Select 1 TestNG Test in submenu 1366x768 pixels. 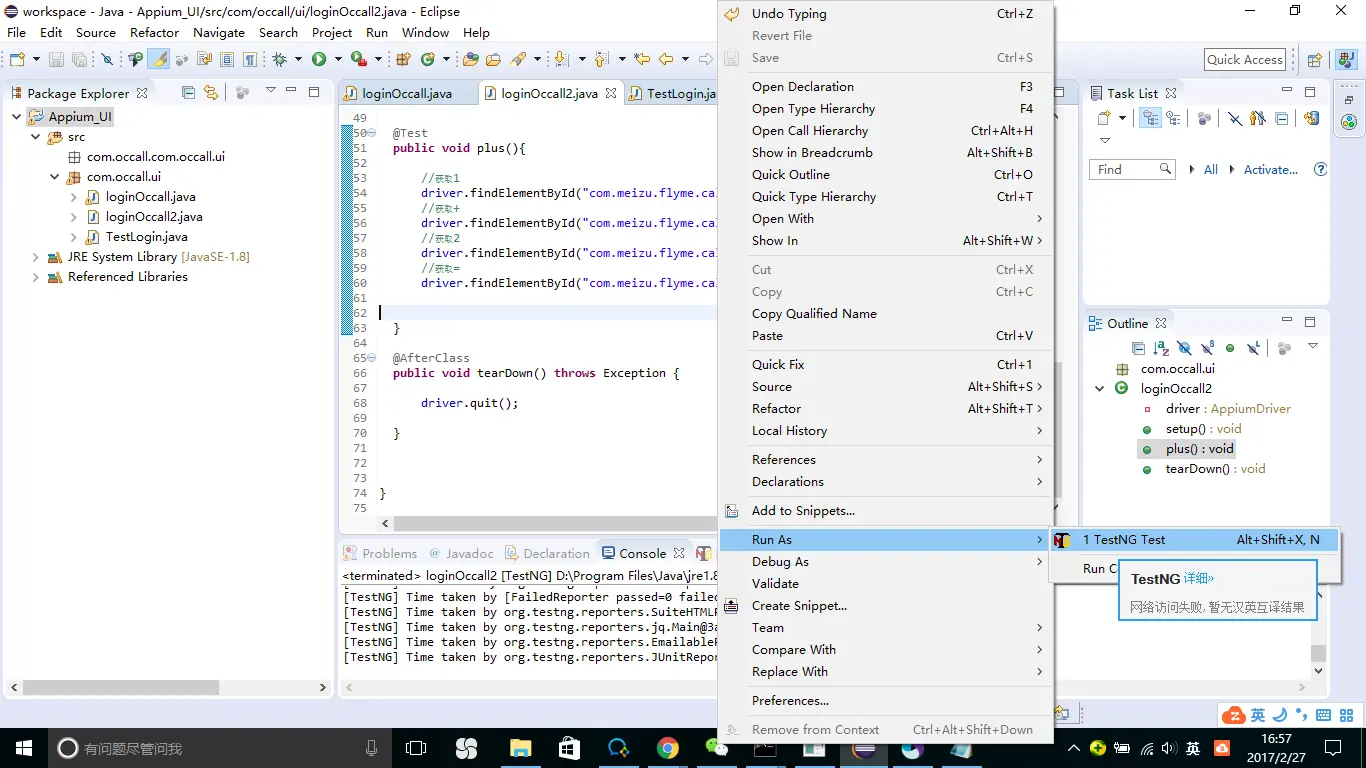1194,540
